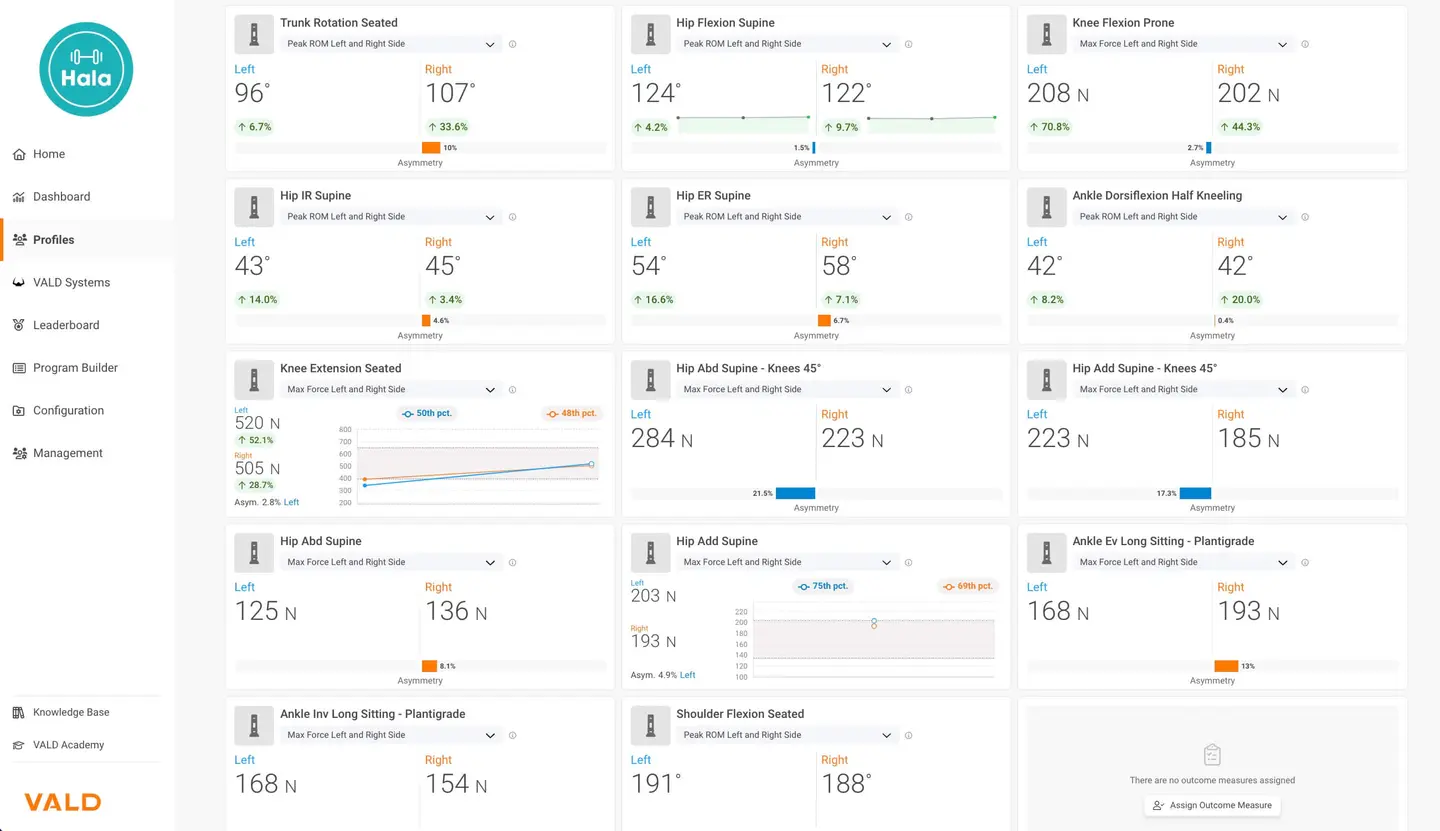The height and width of the screenshot is (831, 1440).
Task: Expand the Hip IR Supine Peak ROM dropdown
Action: (x=390, y=217)
